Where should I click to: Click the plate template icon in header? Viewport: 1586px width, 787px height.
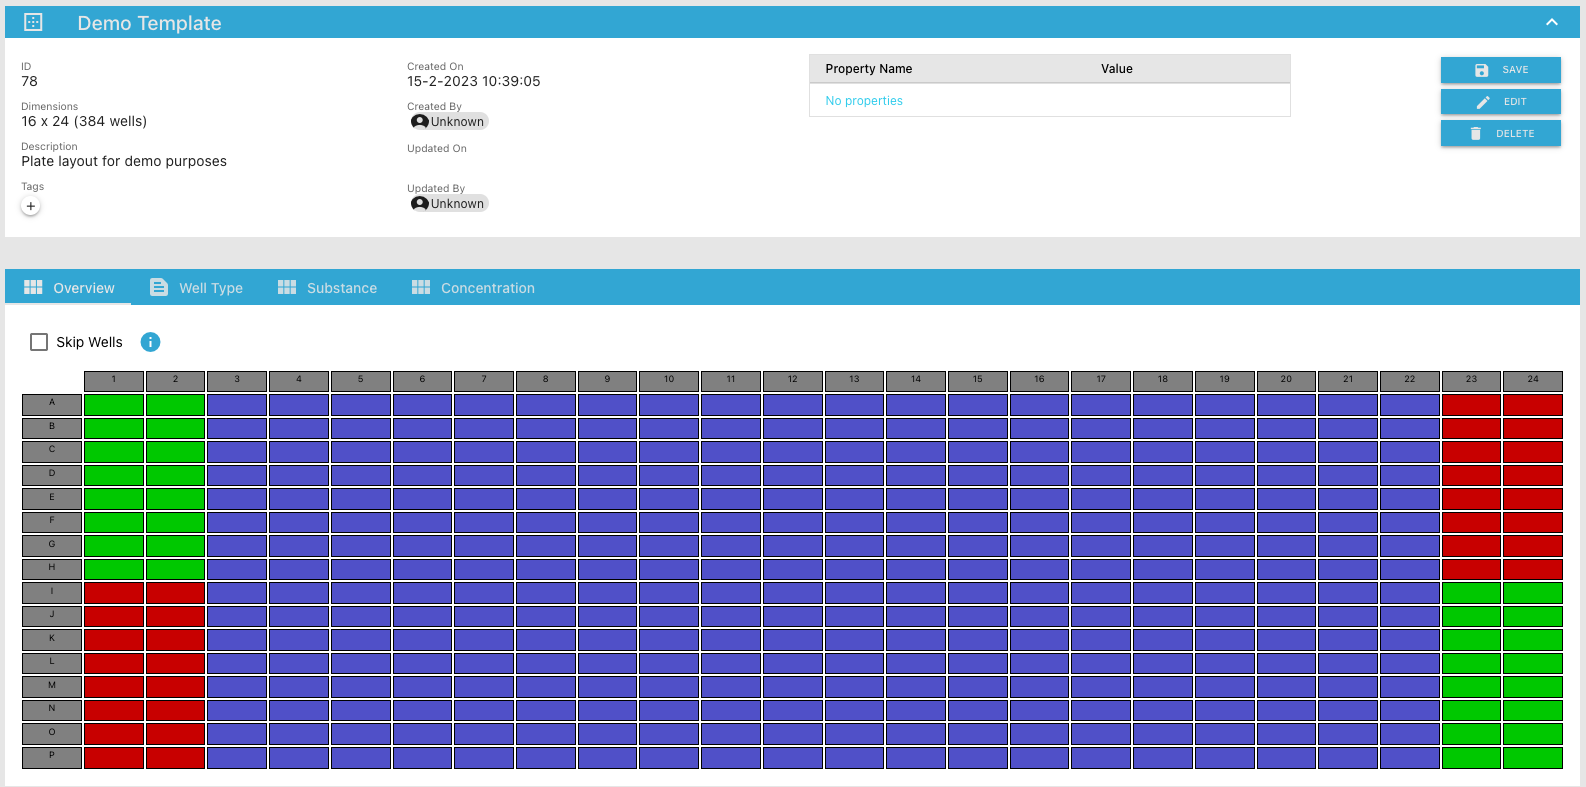click(33, 22)
